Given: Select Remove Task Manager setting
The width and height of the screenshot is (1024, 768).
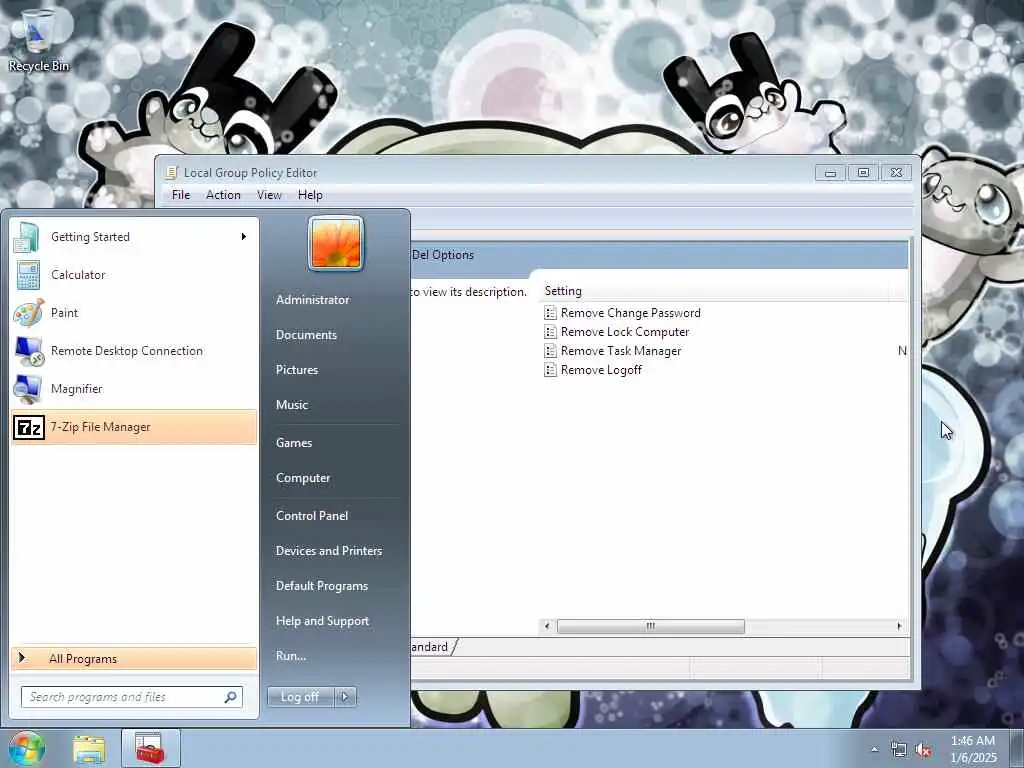Looking at the screenshot, I should pyautogui.click(x=621, y=351).
